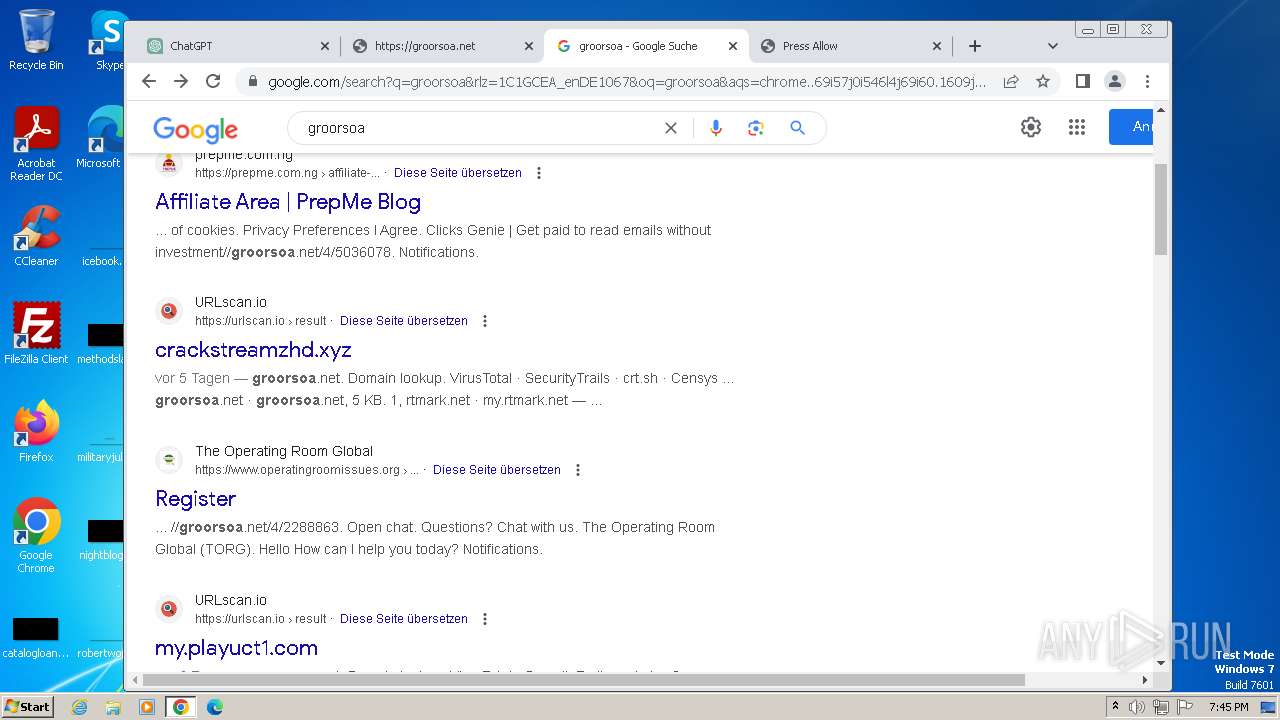This screenshot has width=1280, height=720.
Task: Select the groorsoa Google Suche tab
Action: pos(646,46)
